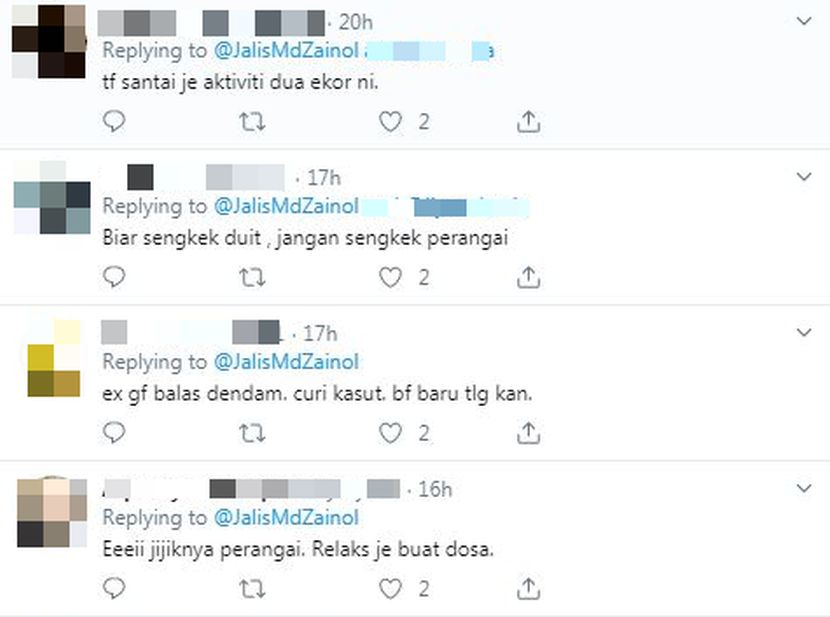Retweet the 'tf santai je aktiviti' tweet
Image resolution: width=830 pixels, height=617 pixels.
click(x=252, y=122)
